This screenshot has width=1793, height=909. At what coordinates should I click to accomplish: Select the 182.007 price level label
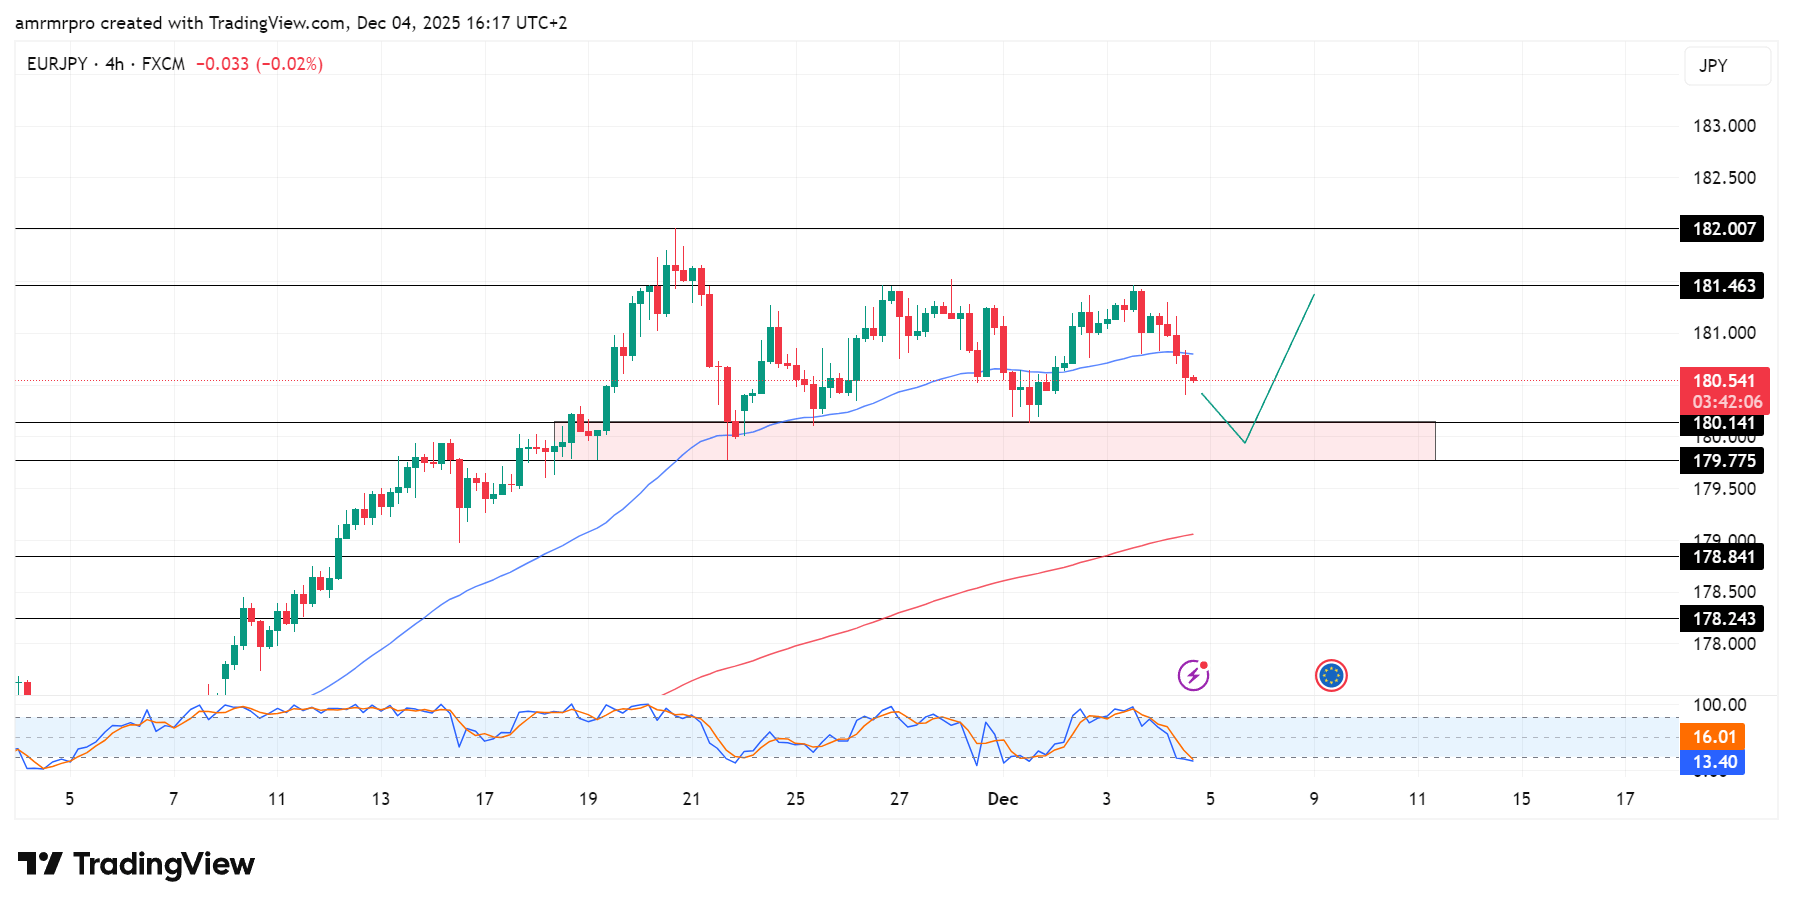(x=1722, y=229)
